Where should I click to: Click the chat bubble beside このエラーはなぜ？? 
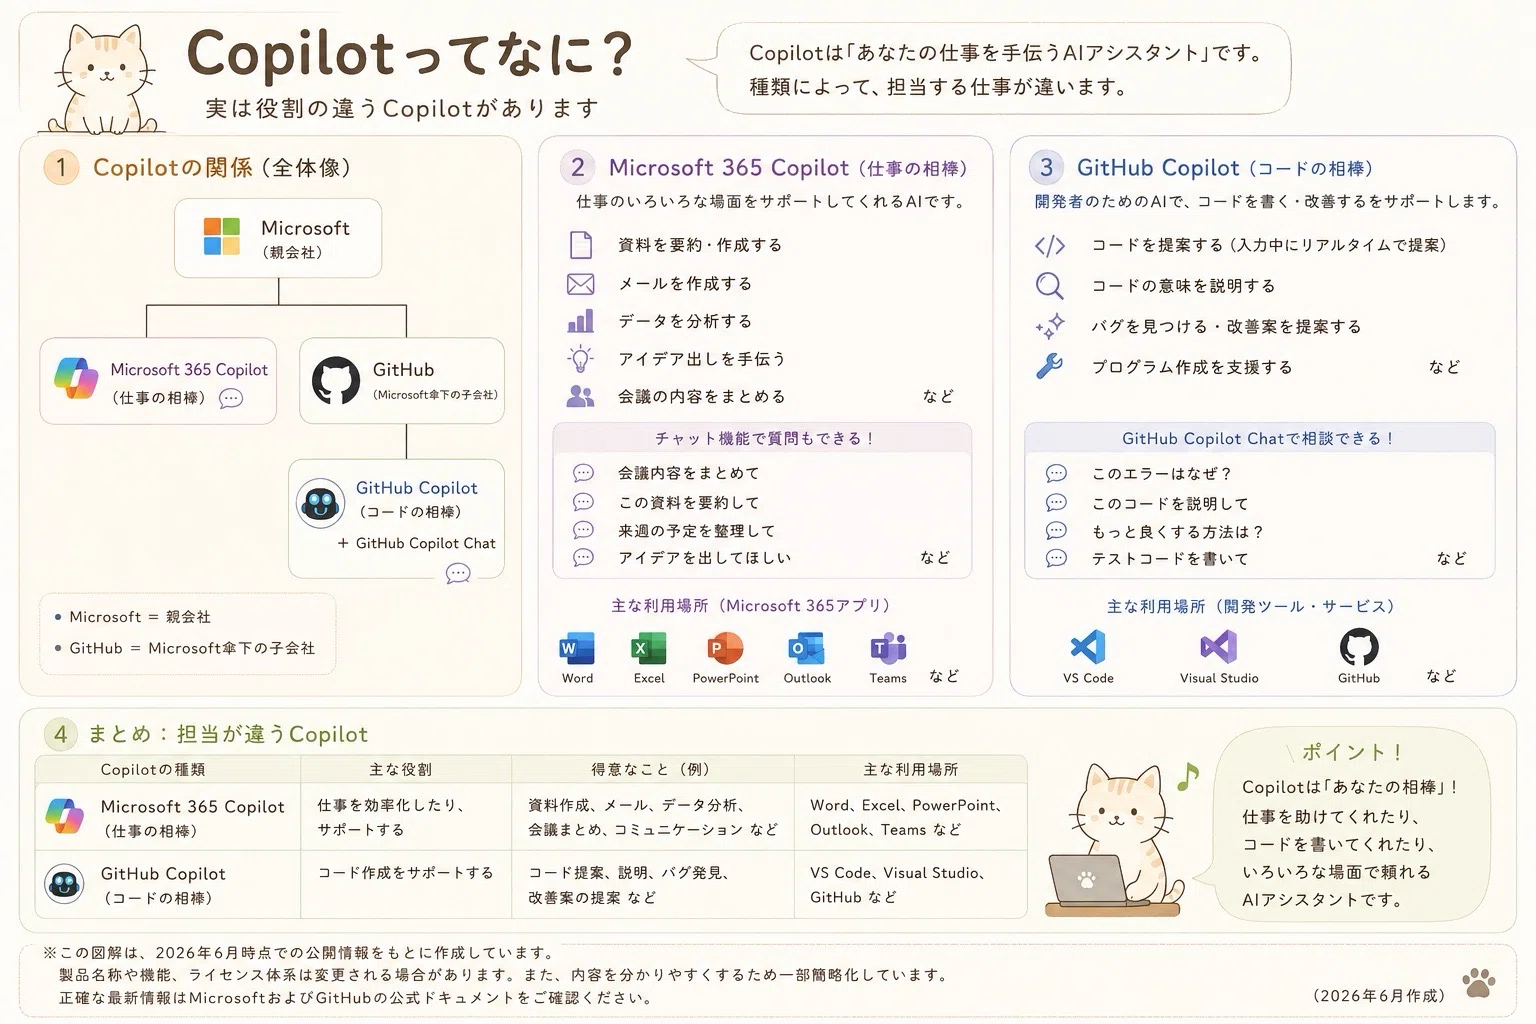(1056, 473)
